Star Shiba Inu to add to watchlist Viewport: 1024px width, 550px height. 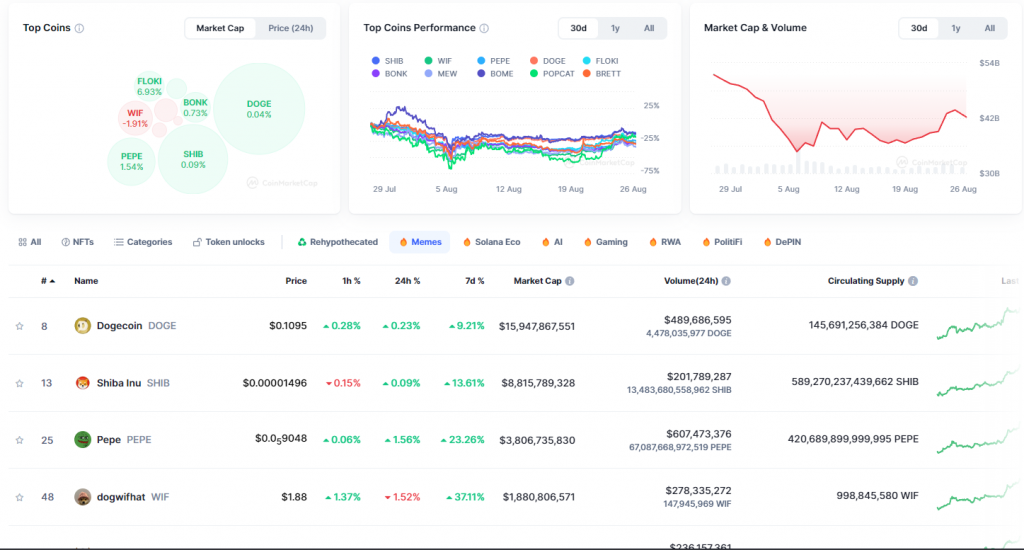coord(20,383)
